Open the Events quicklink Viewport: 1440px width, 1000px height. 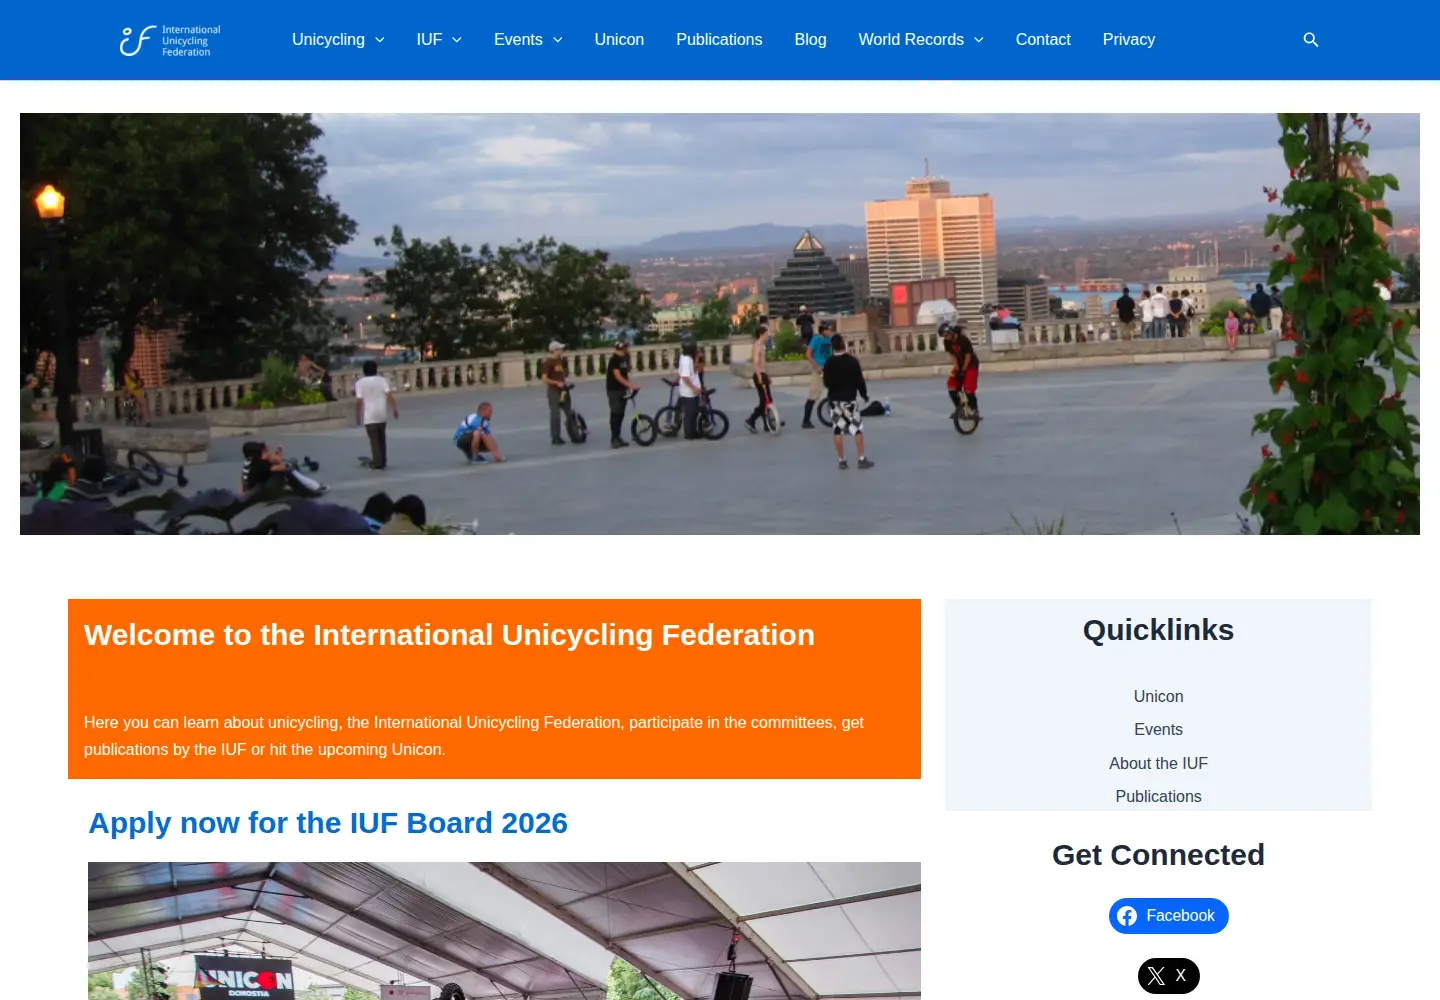pos(1158,730)
